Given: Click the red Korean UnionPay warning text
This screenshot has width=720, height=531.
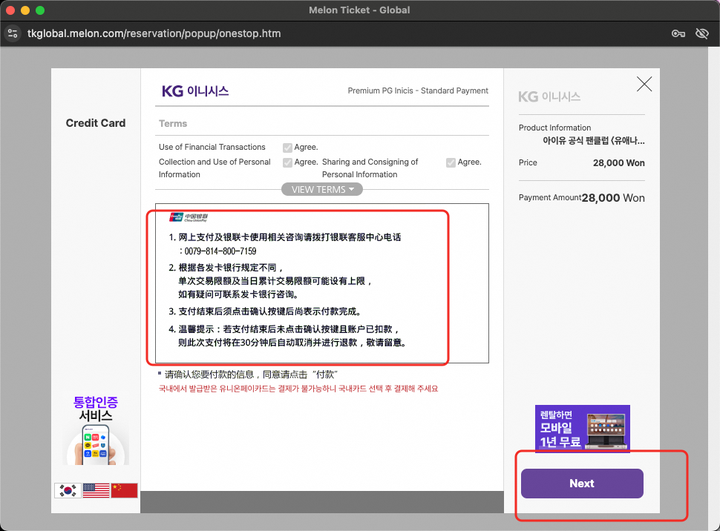Looking at the screenshot, I should (298, 389).
